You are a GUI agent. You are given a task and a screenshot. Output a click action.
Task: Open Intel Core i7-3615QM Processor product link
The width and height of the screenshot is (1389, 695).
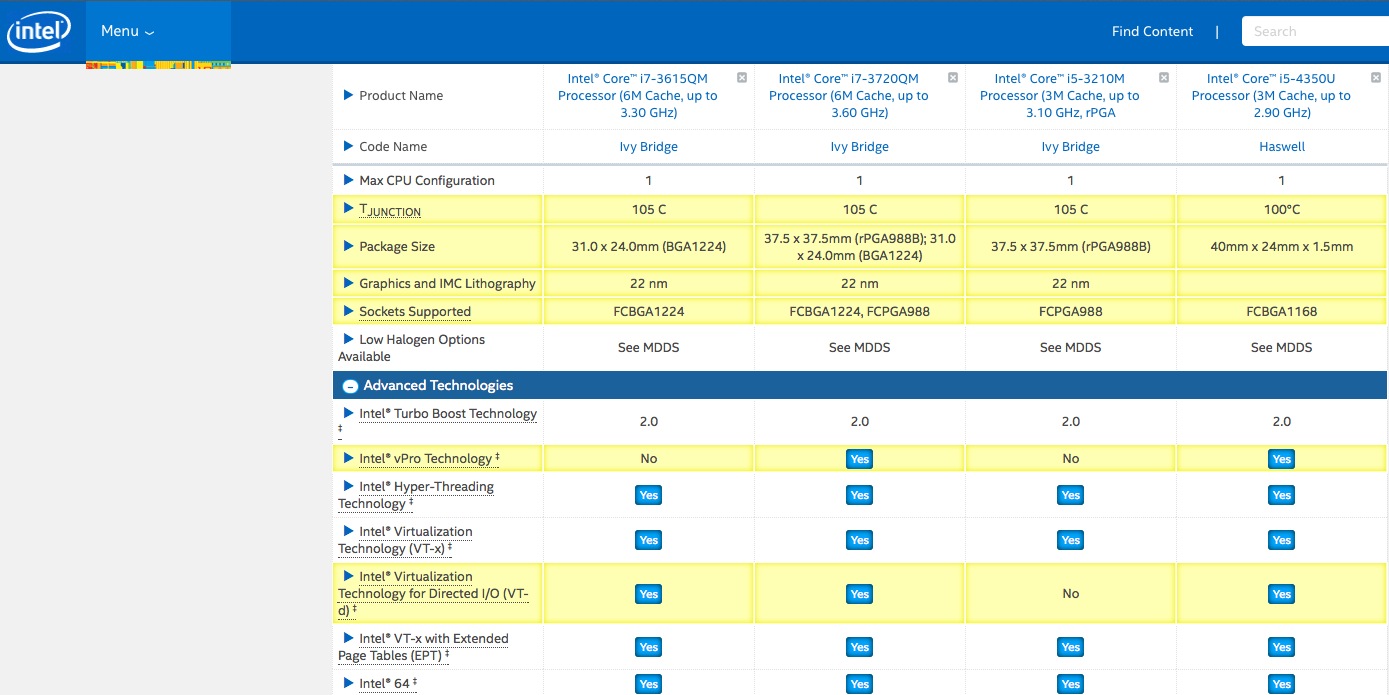click(x=637, y=95)
